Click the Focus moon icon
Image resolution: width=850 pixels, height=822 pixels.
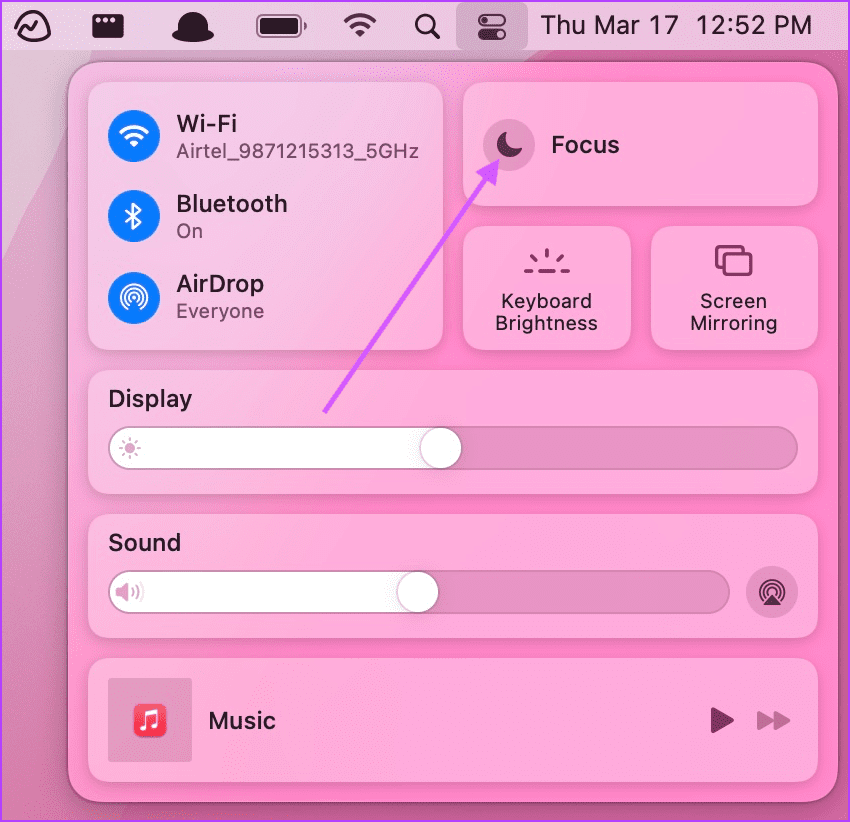pyautogui.click(x=509, y=145)
